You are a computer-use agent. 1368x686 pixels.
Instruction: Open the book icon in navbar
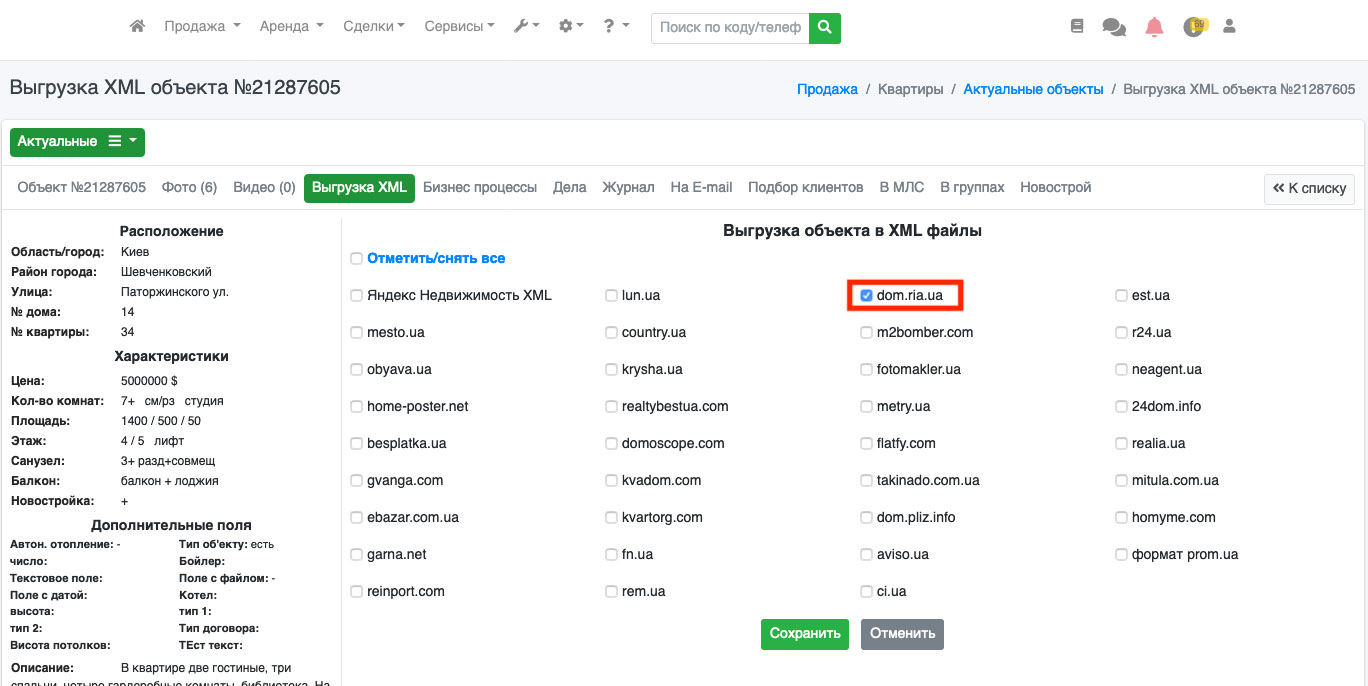point(1077,27)
